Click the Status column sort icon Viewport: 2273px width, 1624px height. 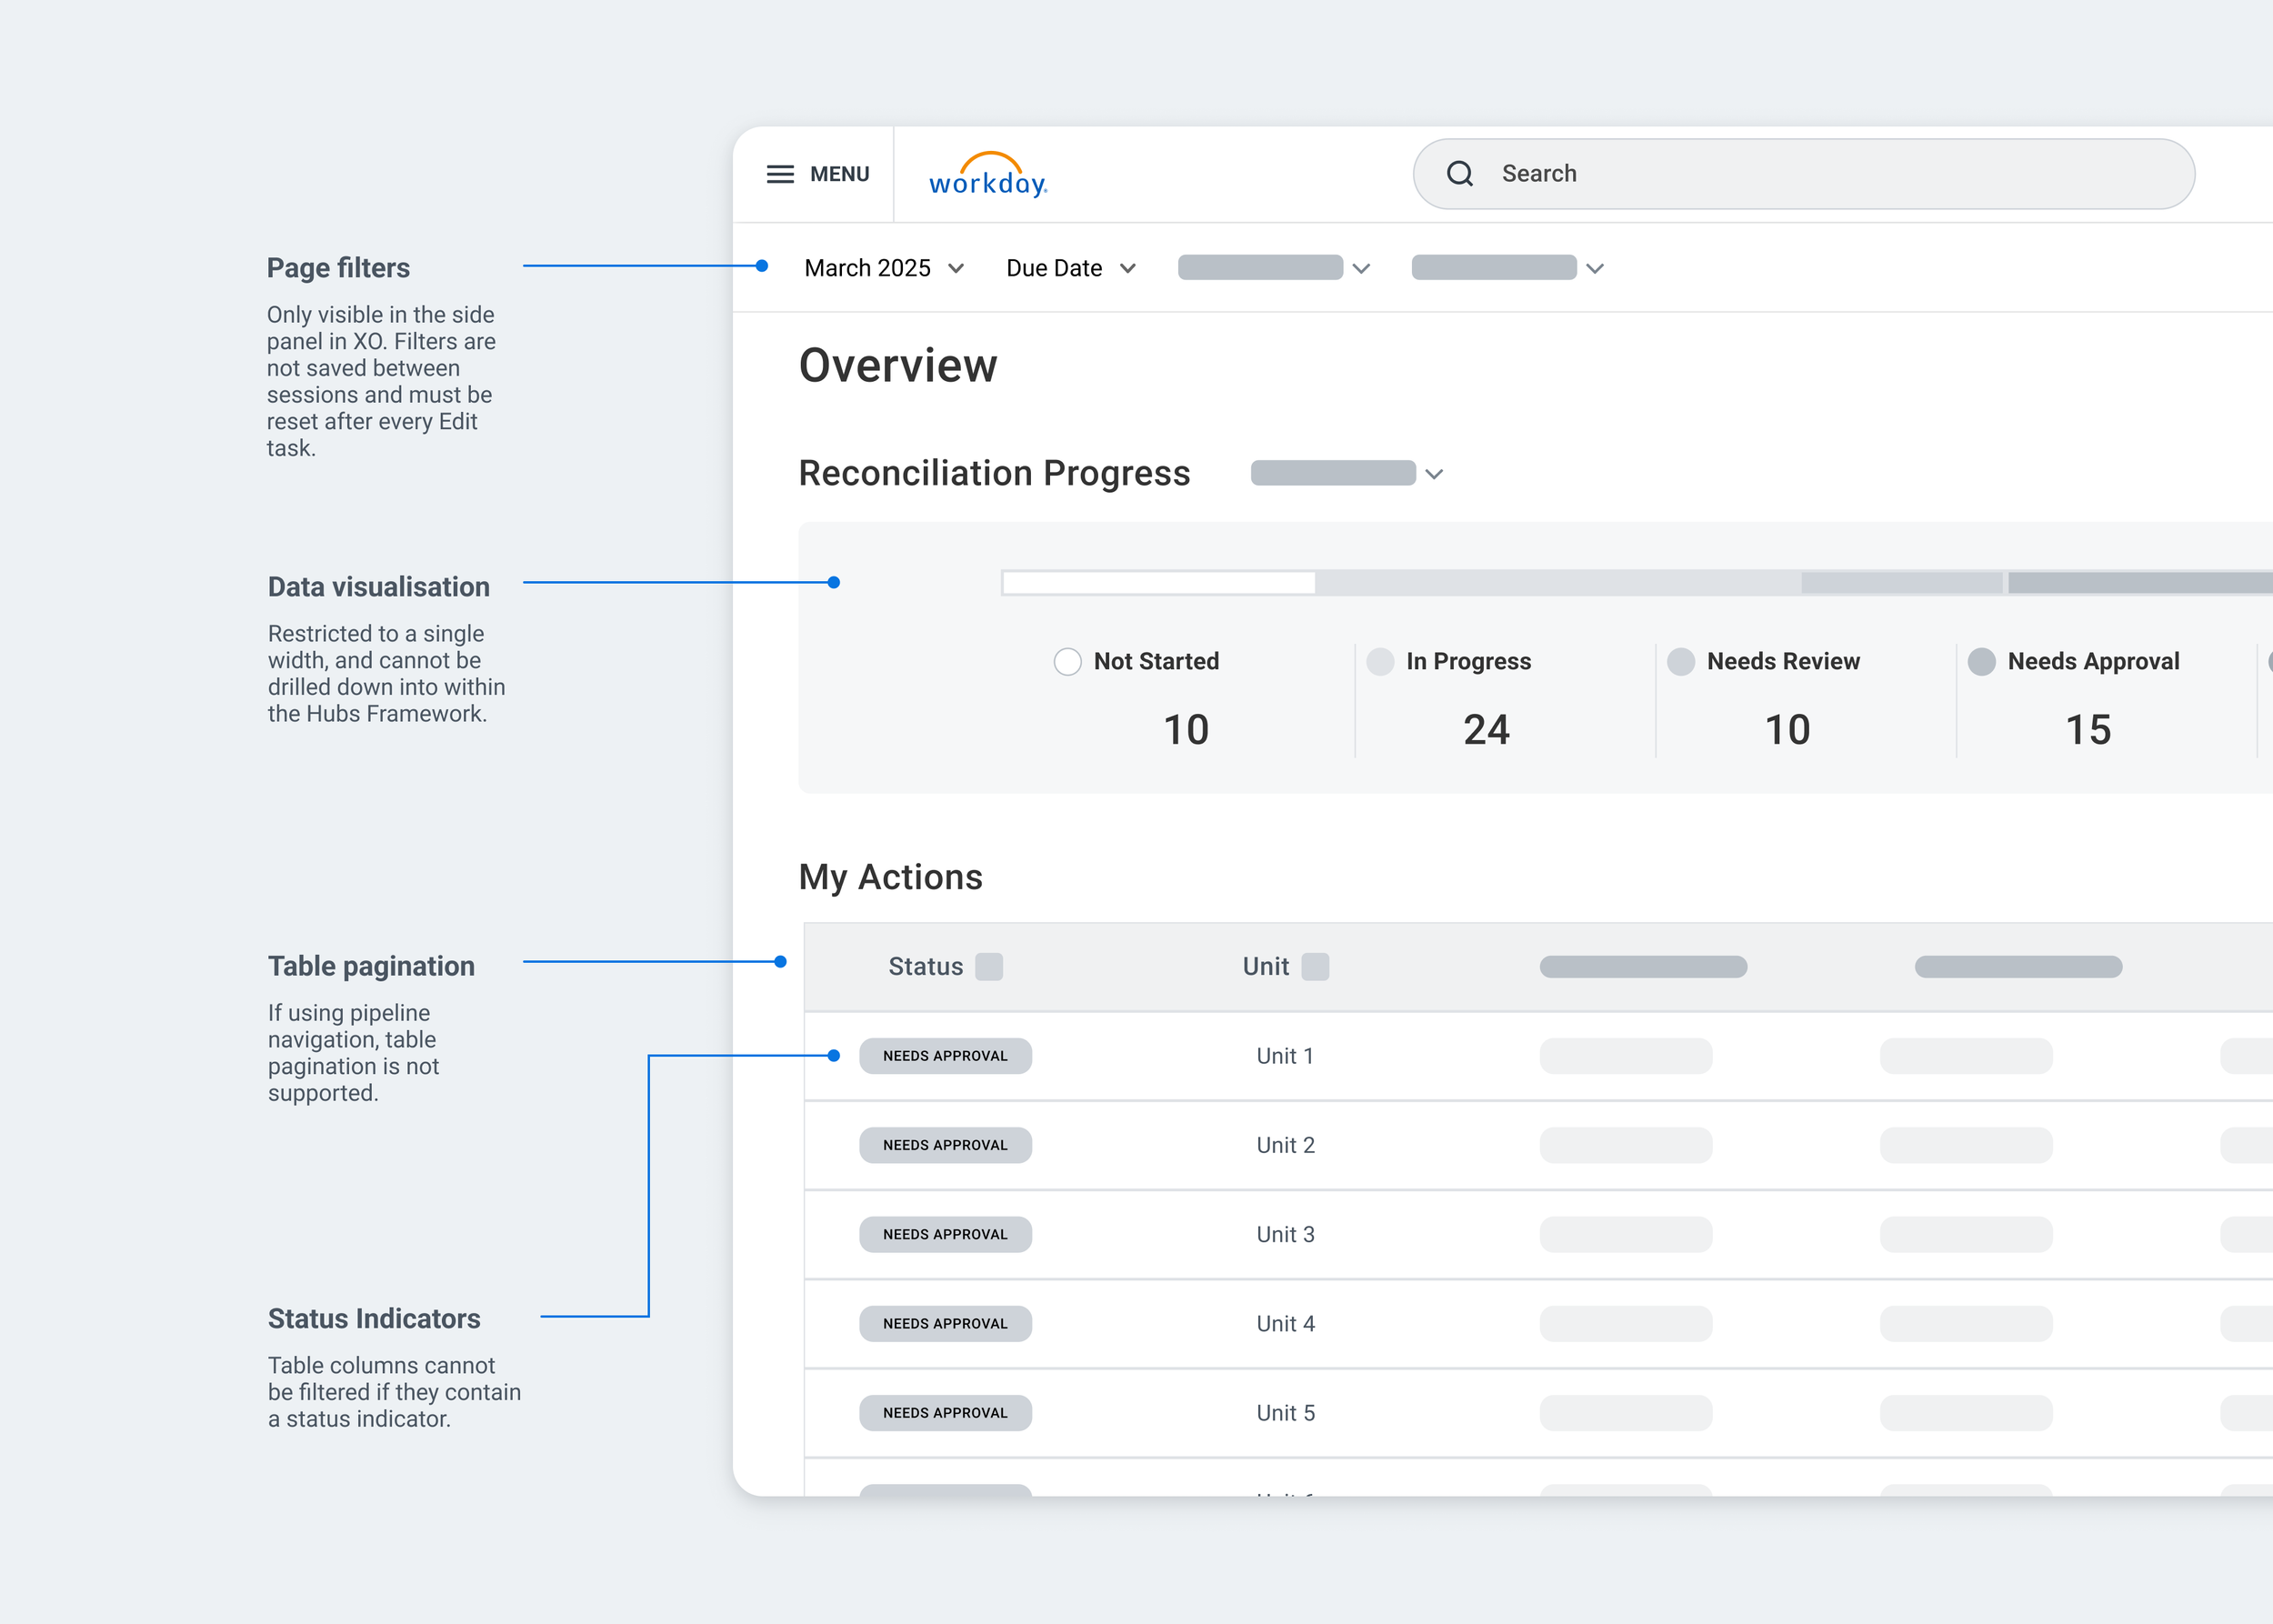coord(989,967)
